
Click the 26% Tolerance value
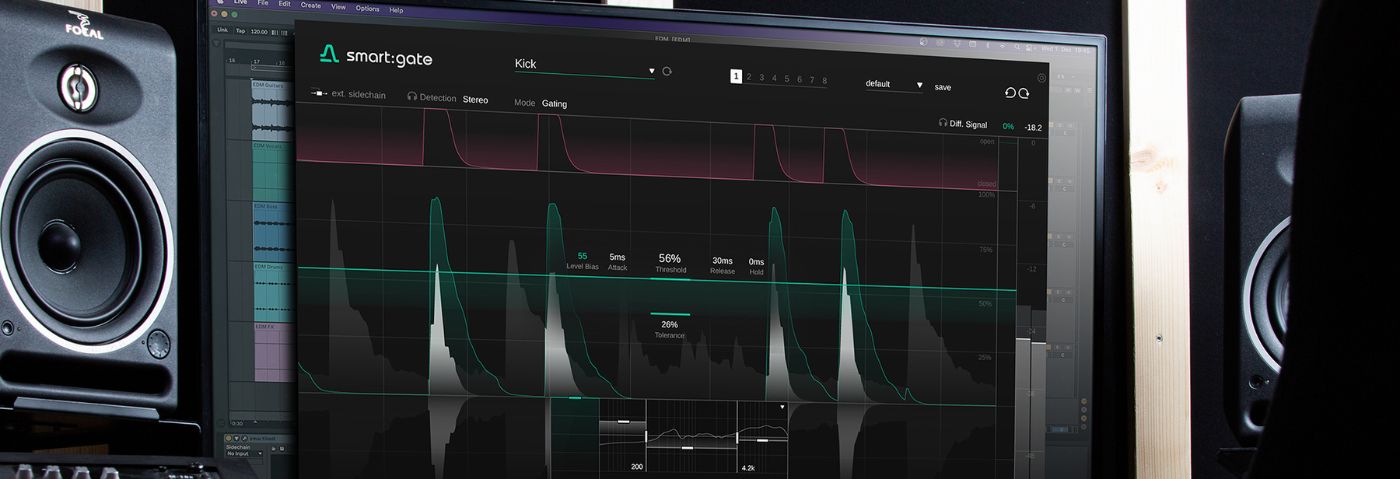tap(670, 325)
